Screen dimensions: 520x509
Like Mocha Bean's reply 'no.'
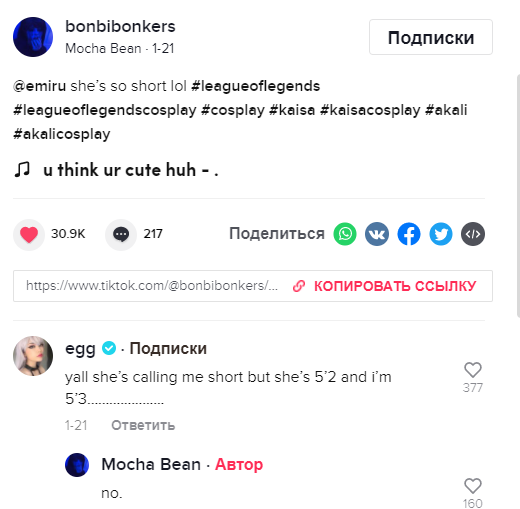[x=473, y=486]
